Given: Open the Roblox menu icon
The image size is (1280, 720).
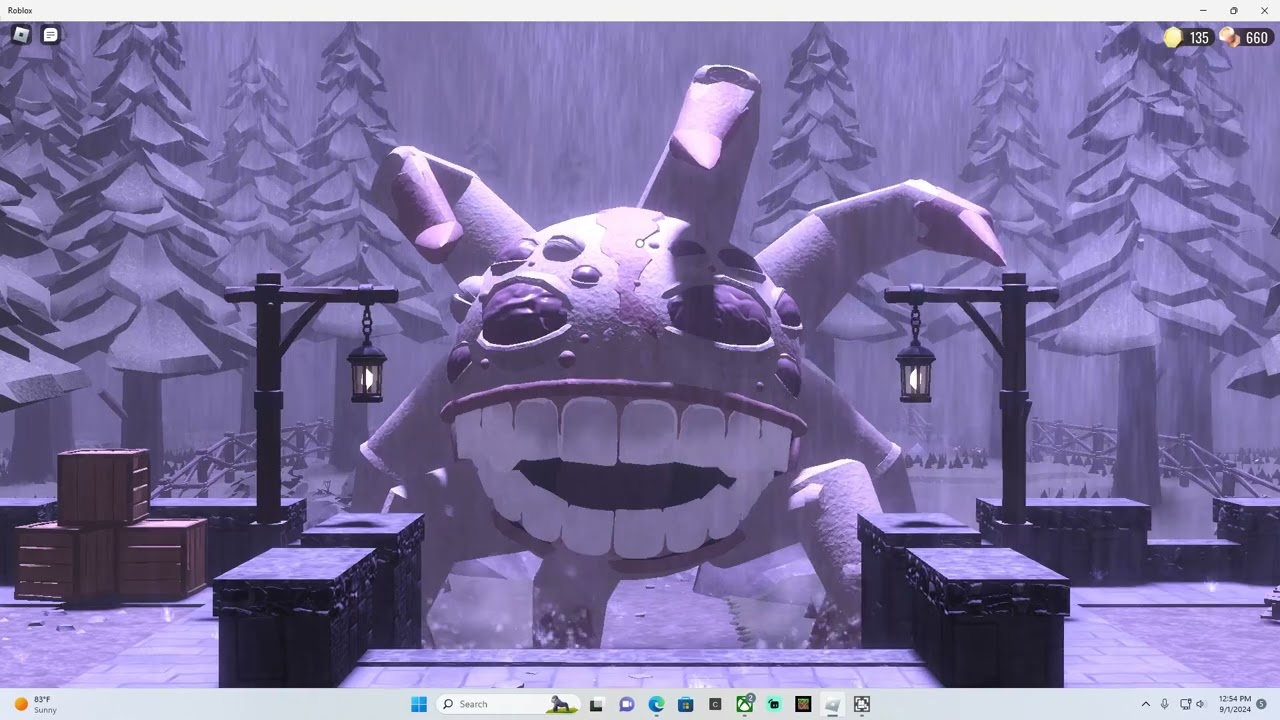Looking at the screenshot, I should (x=21, y=35).
